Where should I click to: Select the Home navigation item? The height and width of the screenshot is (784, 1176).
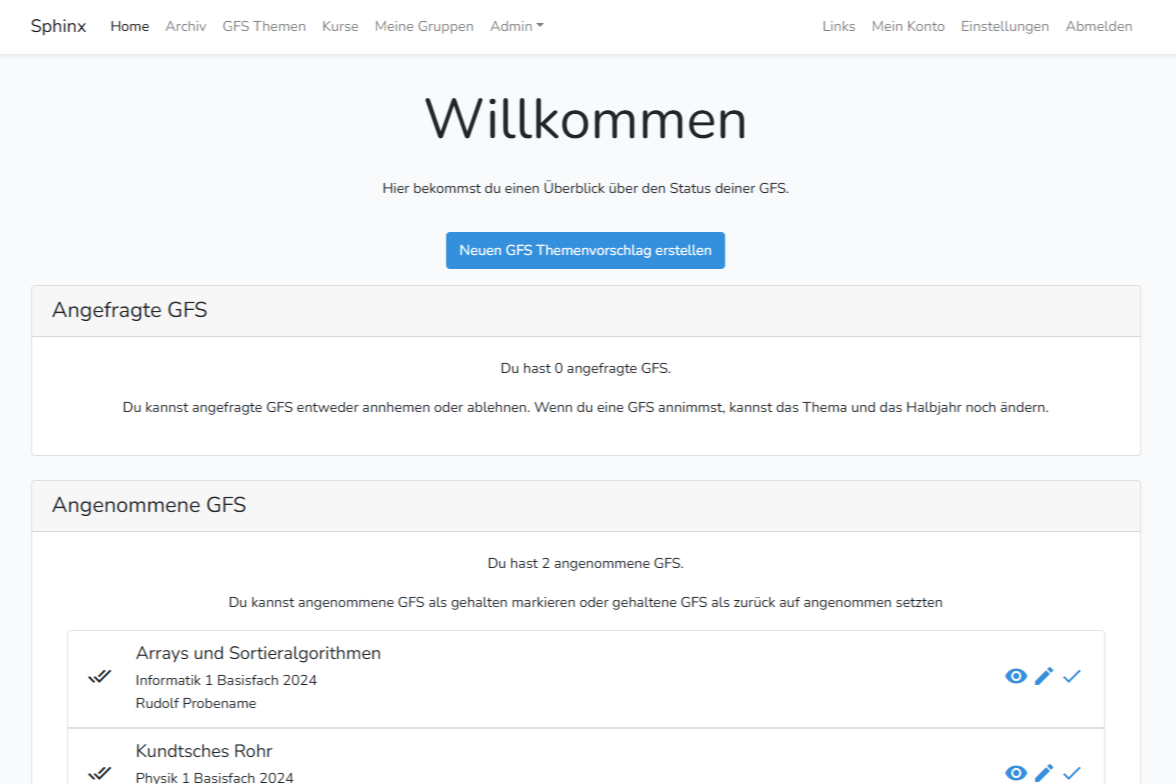pyautogui.click(x=129, y=26)
